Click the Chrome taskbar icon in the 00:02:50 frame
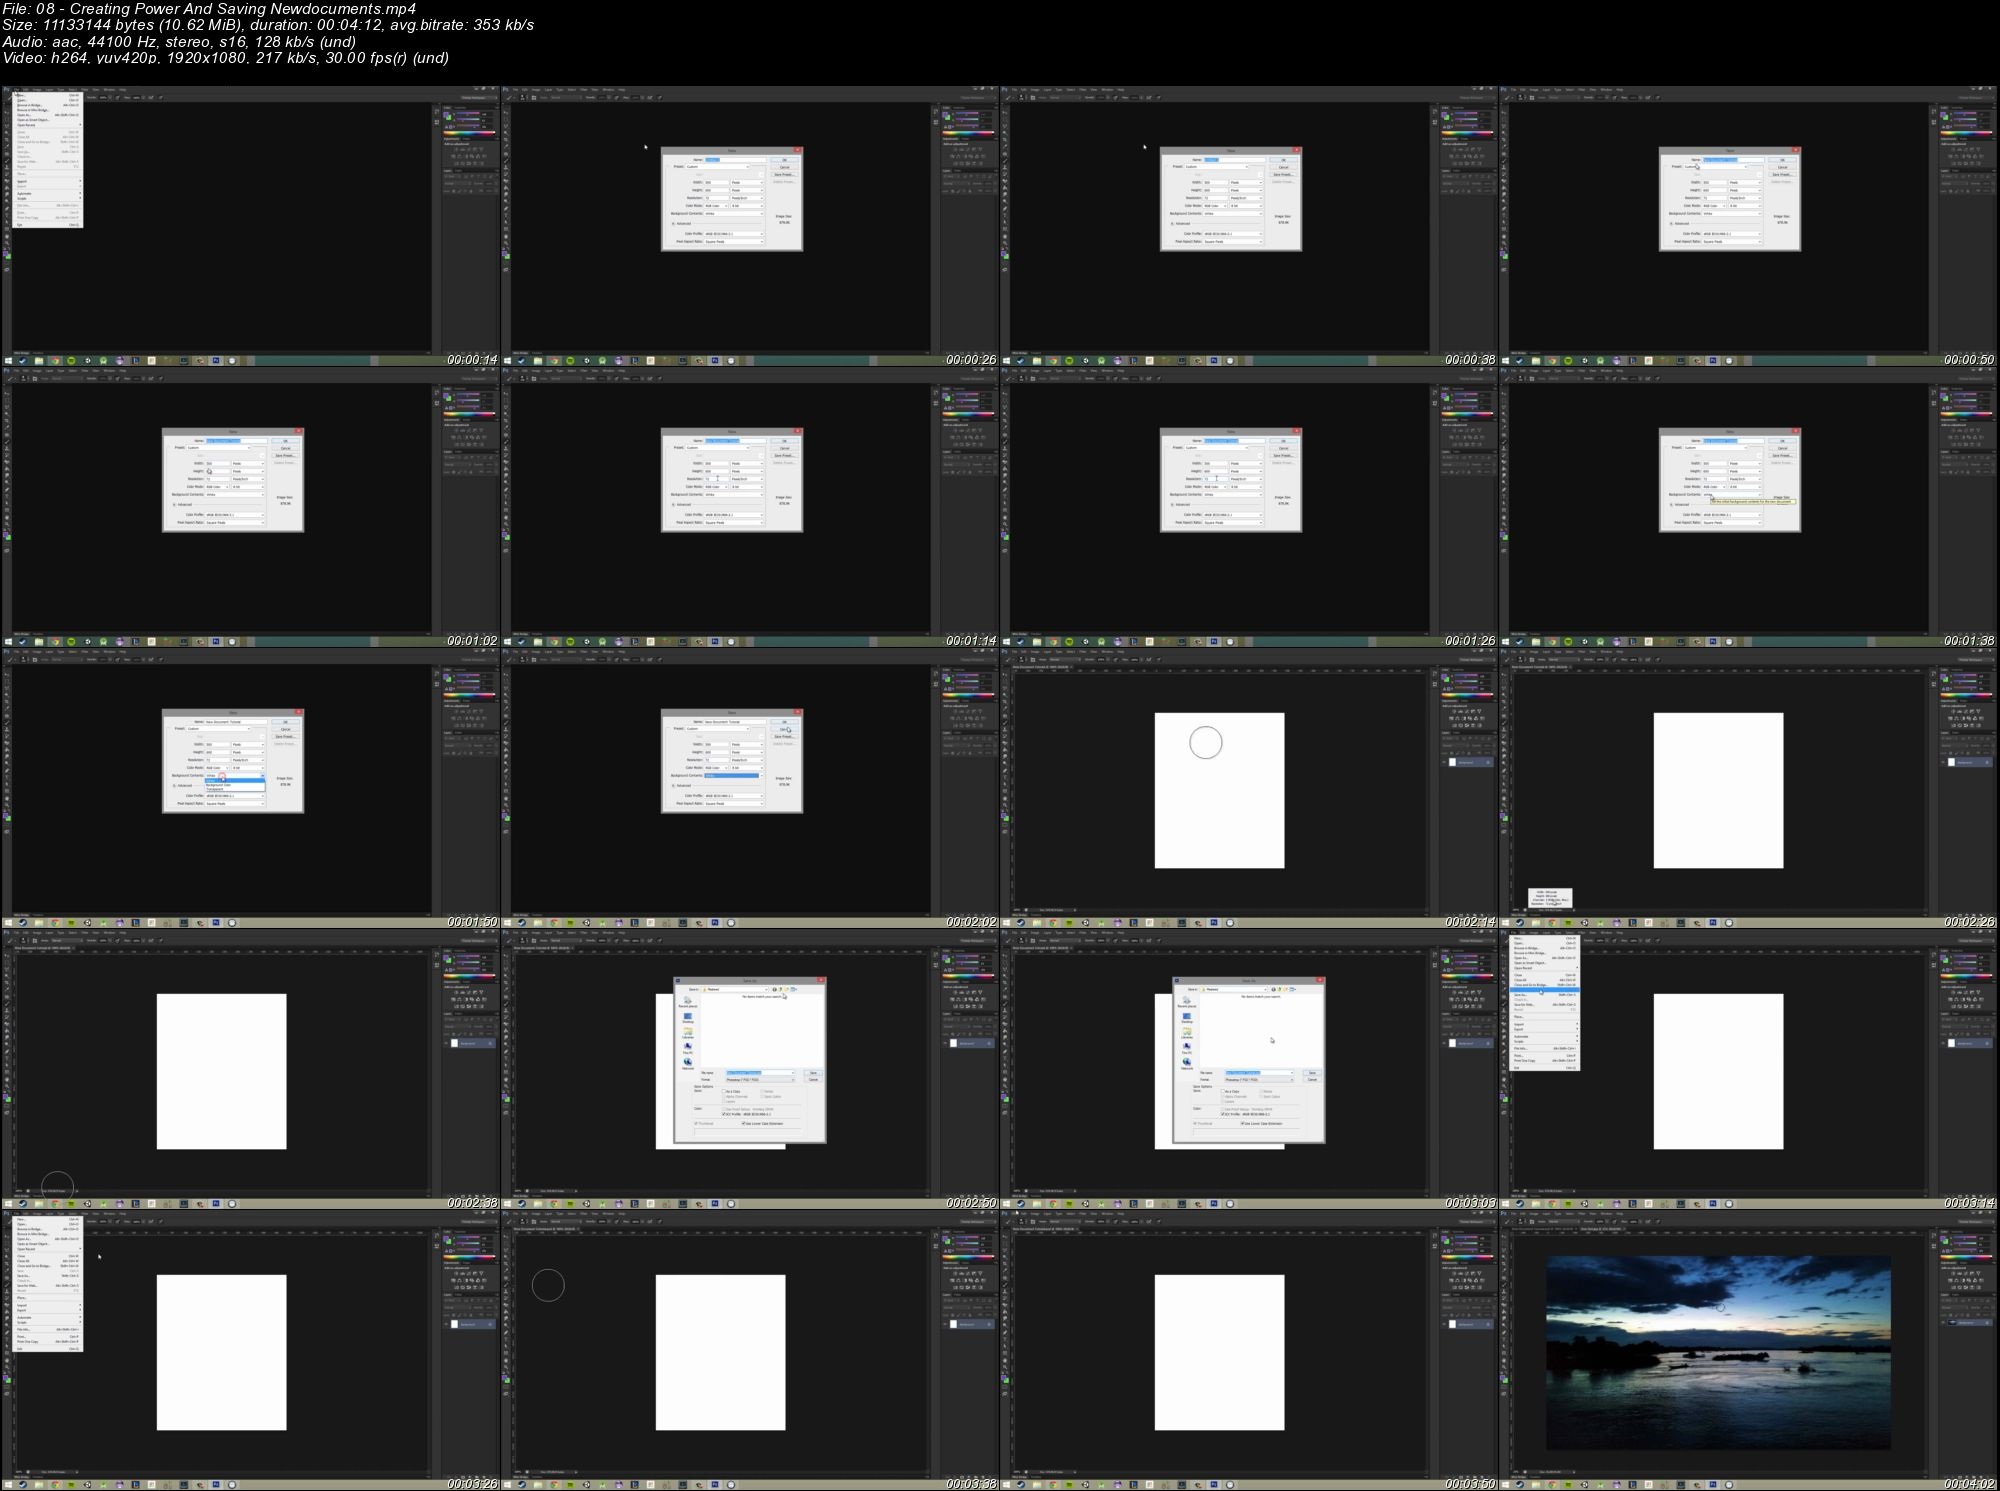Viewport: 2000px width, 1491px height. click(554, 1204)
